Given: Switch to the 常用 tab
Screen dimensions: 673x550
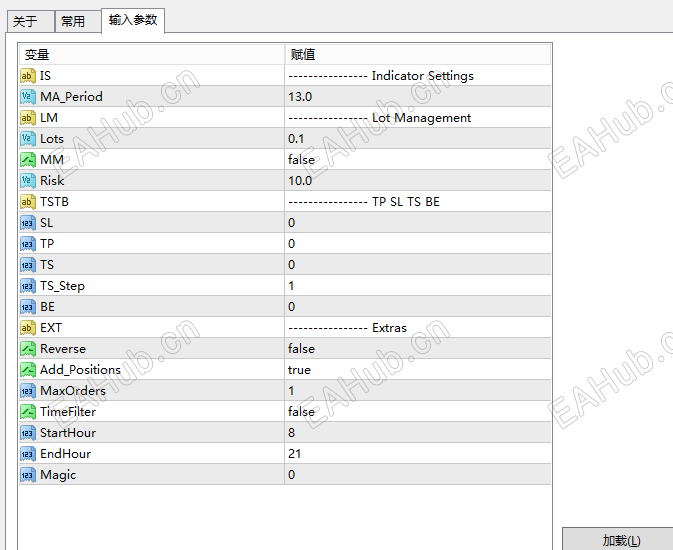Looking at the screenshot, I should pyautogui.click(x=78, y=21).
